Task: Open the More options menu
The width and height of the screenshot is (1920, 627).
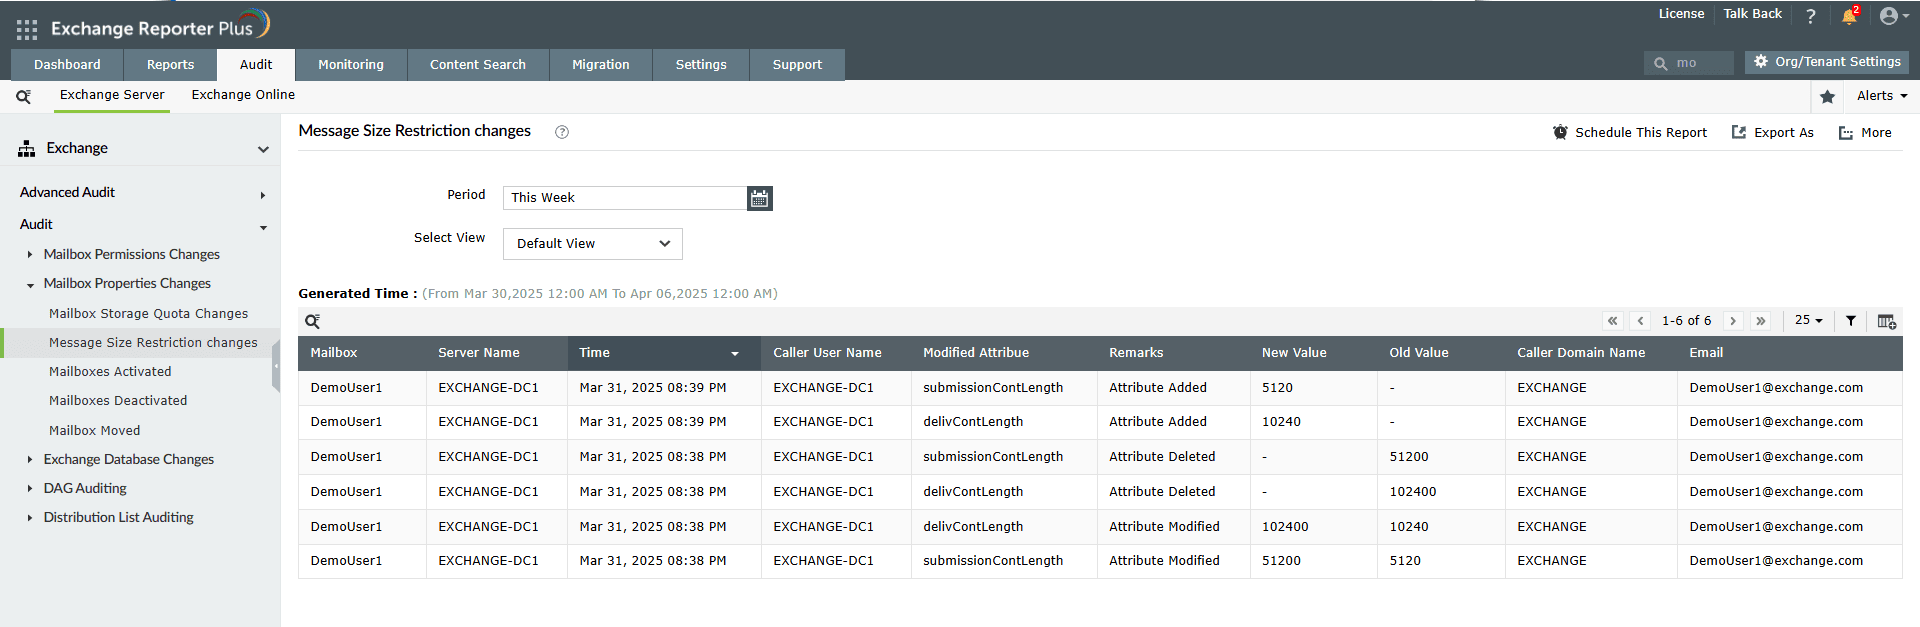Action: (1865, 132)
